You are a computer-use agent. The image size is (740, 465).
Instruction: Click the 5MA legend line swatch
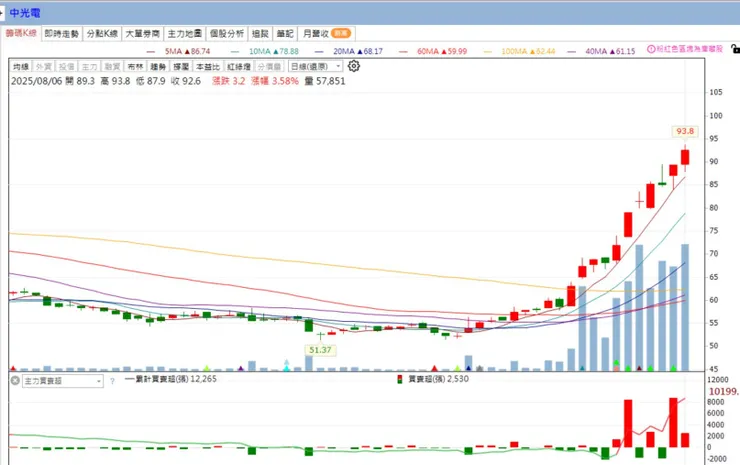point(151,51)
